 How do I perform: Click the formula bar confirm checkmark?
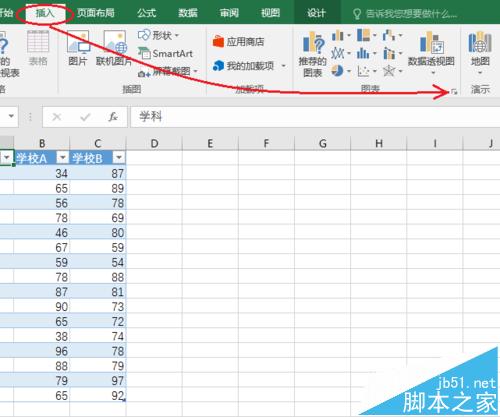[85, 117]
